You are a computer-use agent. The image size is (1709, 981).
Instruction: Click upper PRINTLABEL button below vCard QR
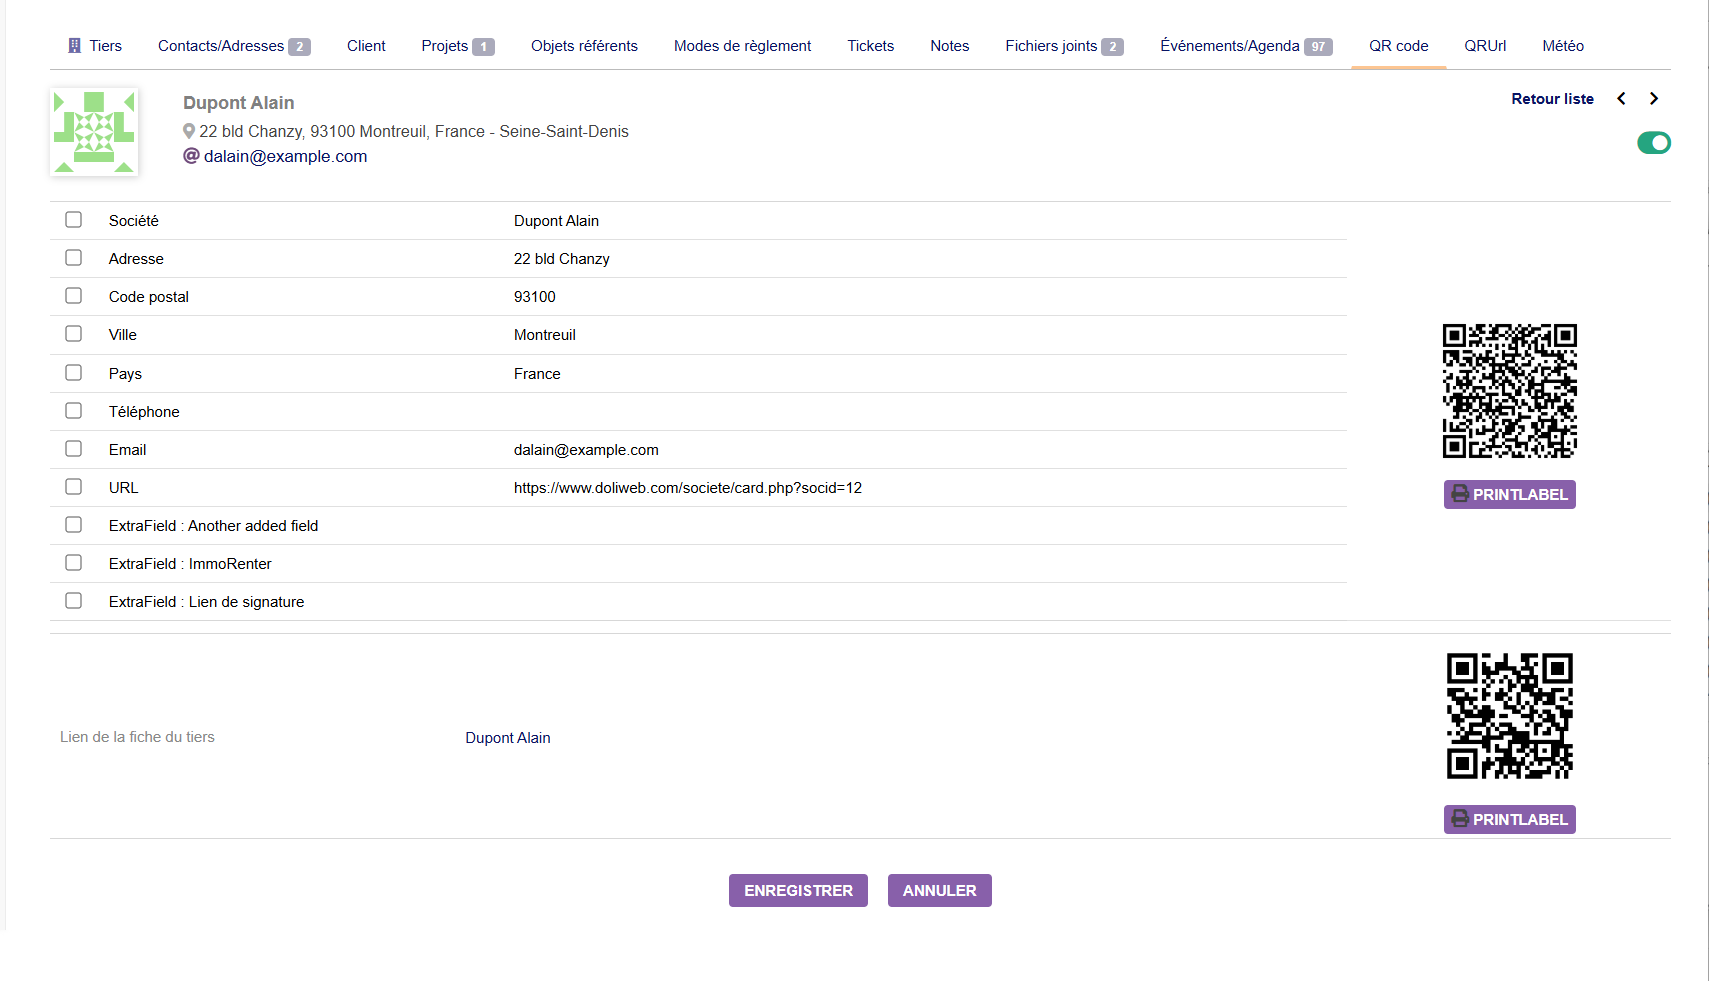point(1510,495)
